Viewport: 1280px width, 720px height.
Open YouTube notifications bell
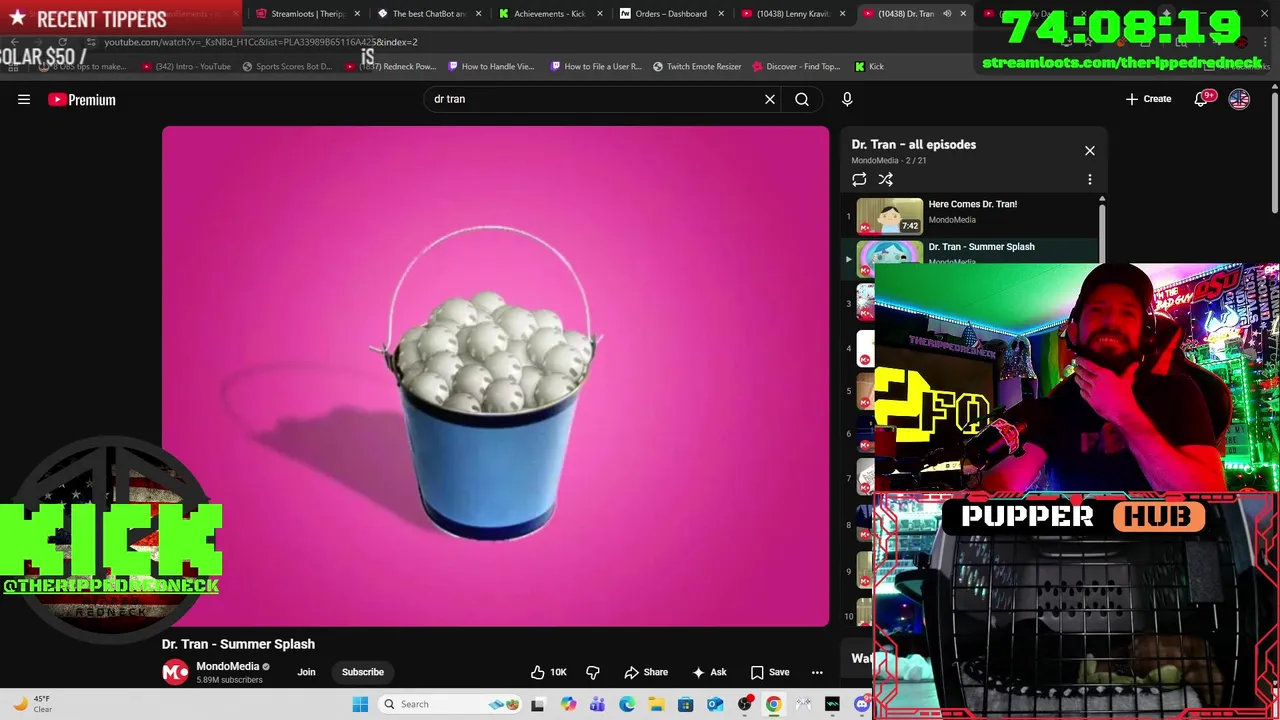click(1202, 99)
